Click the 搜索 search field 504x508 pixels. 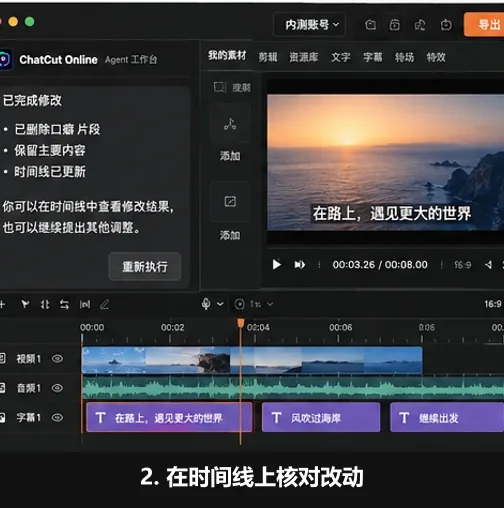241,88
